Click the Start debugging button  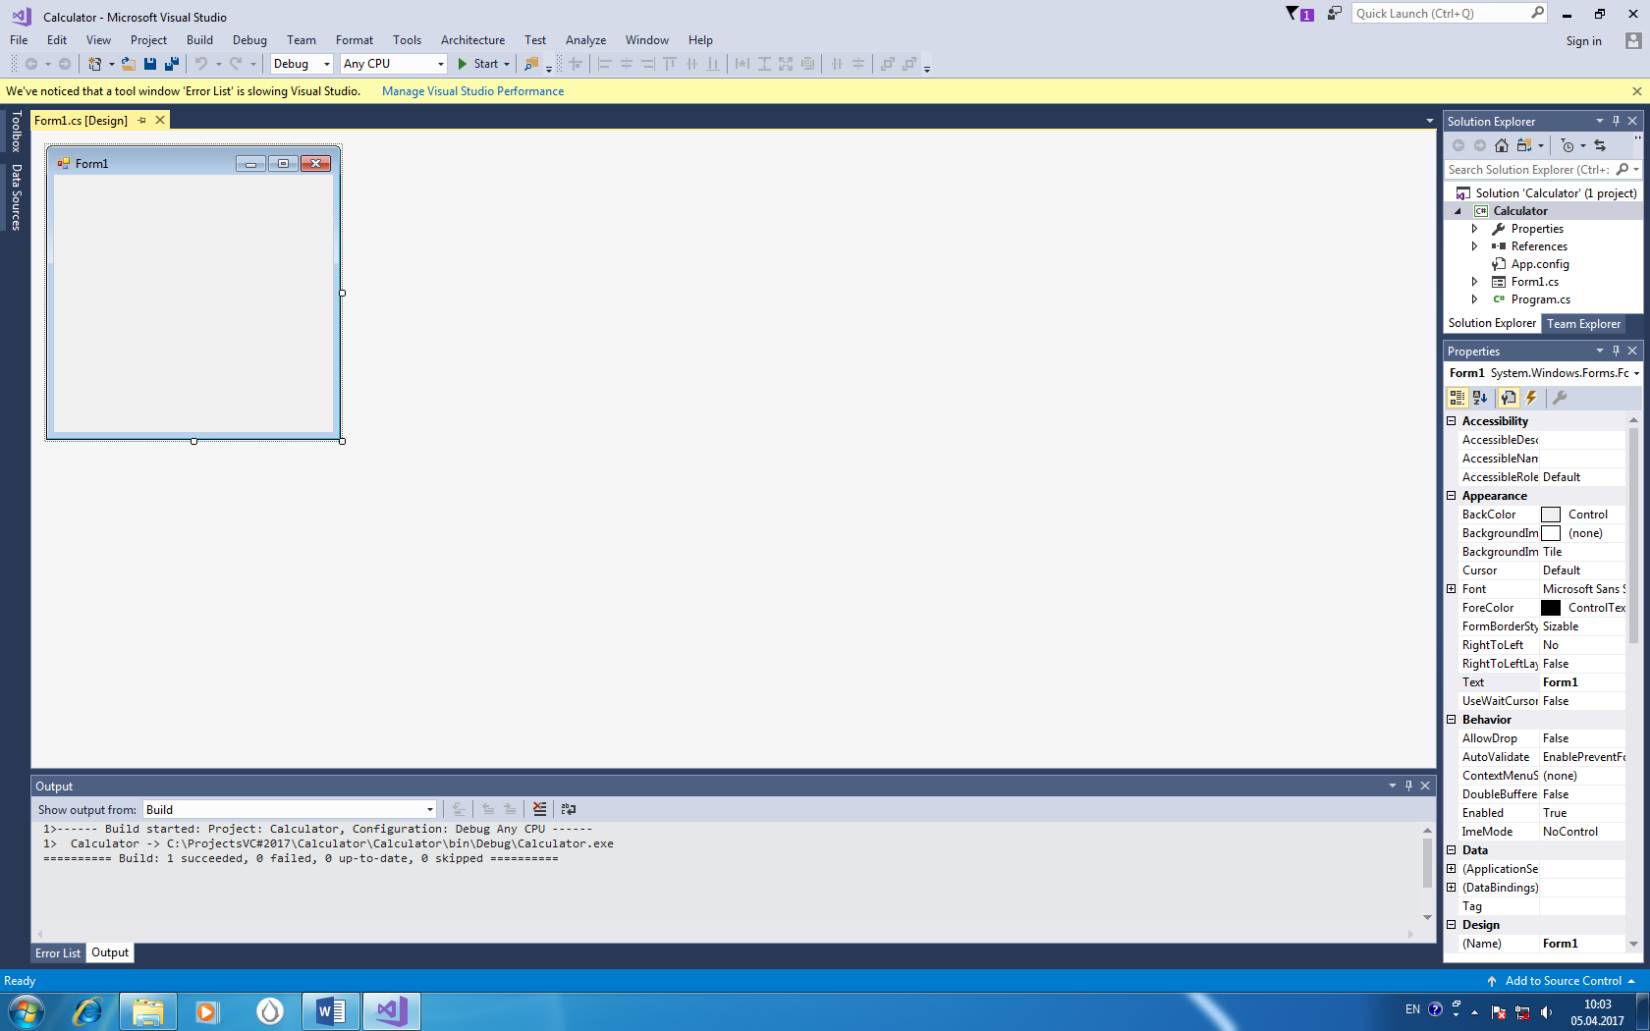click(478, 64)
